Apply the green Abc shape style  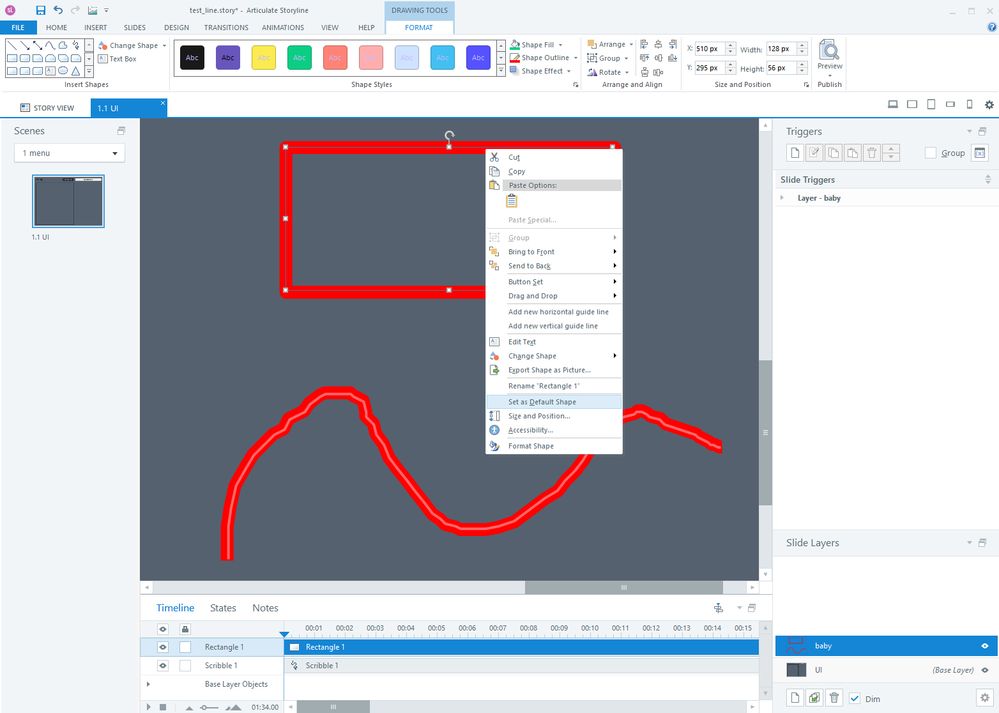pos(299,57)
